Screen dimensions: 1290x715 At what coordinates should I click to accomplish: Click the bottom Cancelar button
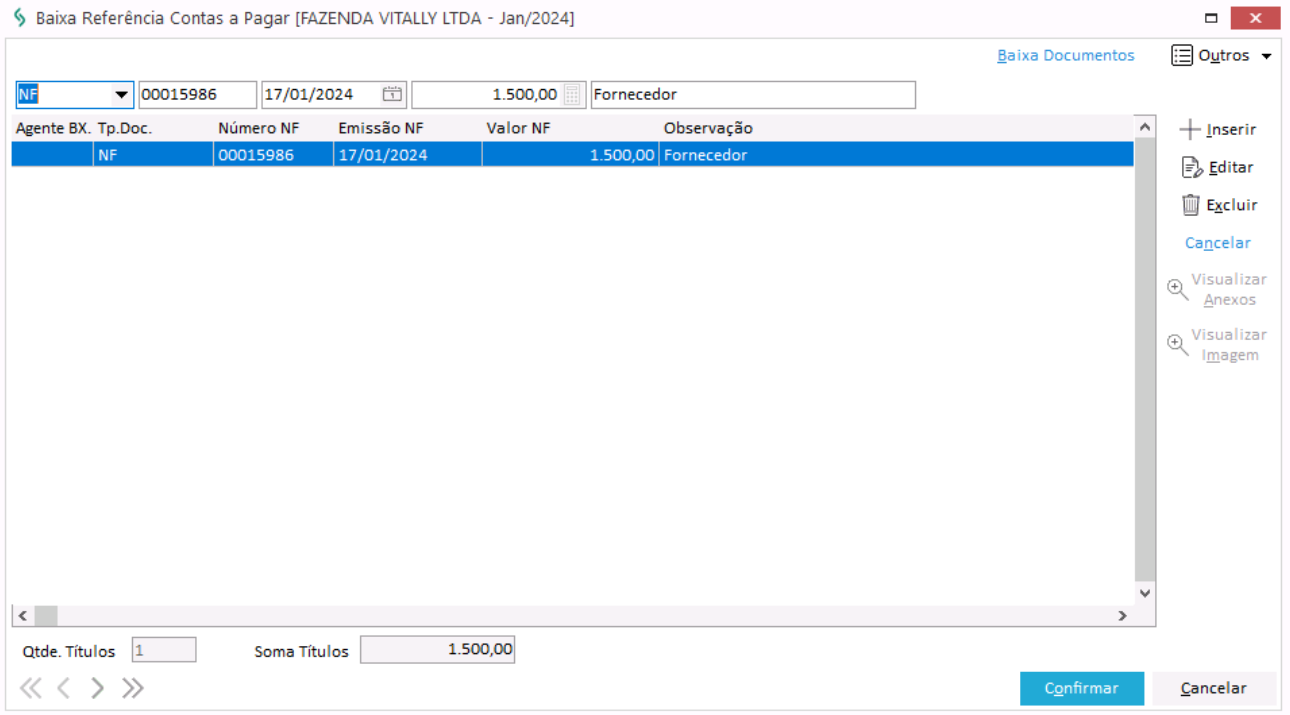tap(1214, 688)
